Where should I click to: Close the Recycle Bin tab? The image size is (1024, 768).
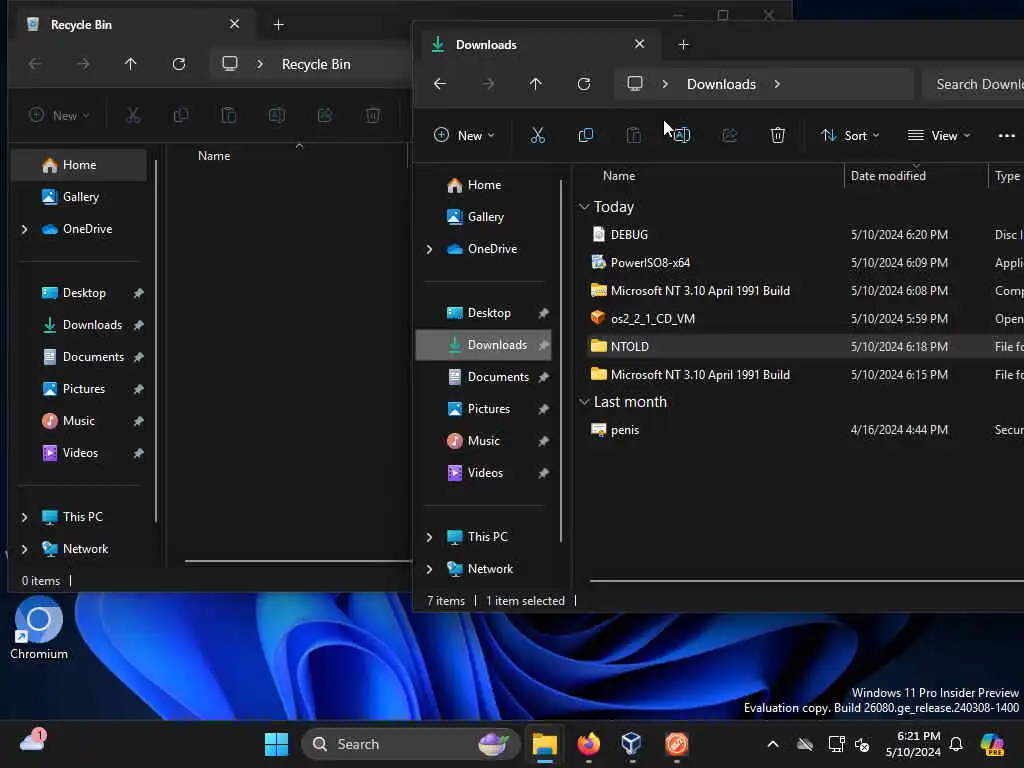point(234,24)
